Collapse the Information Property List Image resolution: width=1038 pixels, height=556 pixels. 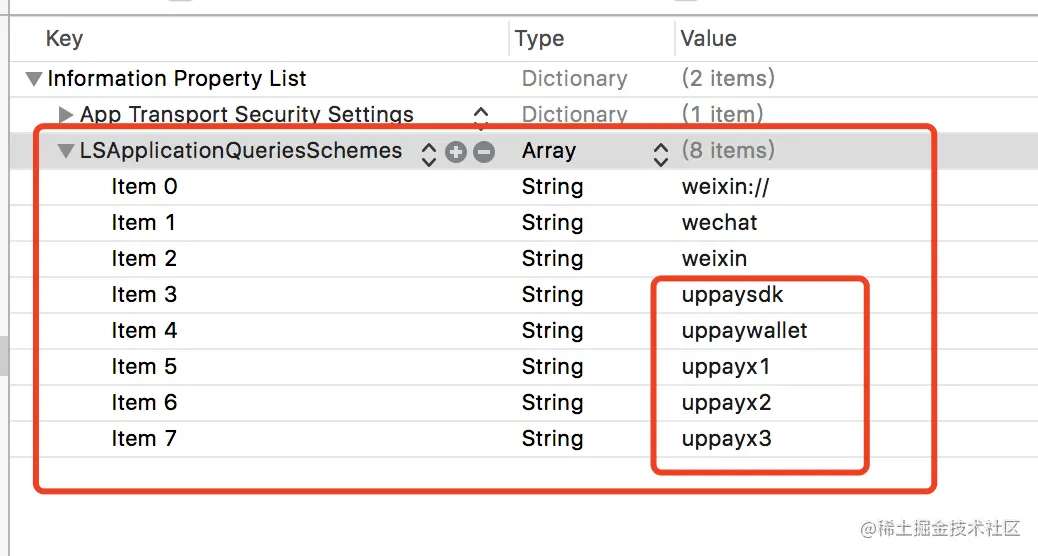[34, 79]
